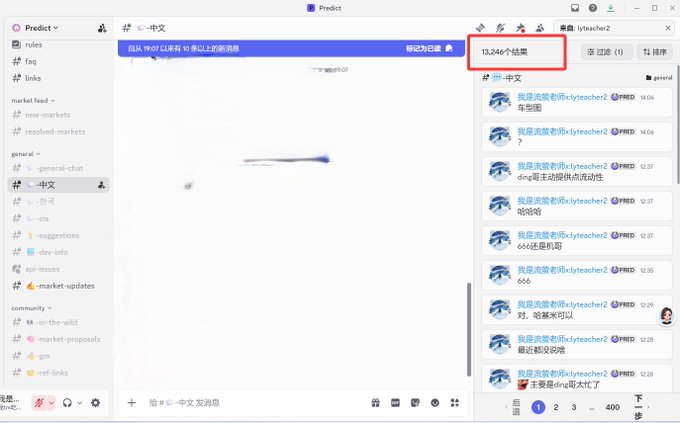Go to search results page 2
680x423 pixels.
pyautogui.click(x=556, y=407)
